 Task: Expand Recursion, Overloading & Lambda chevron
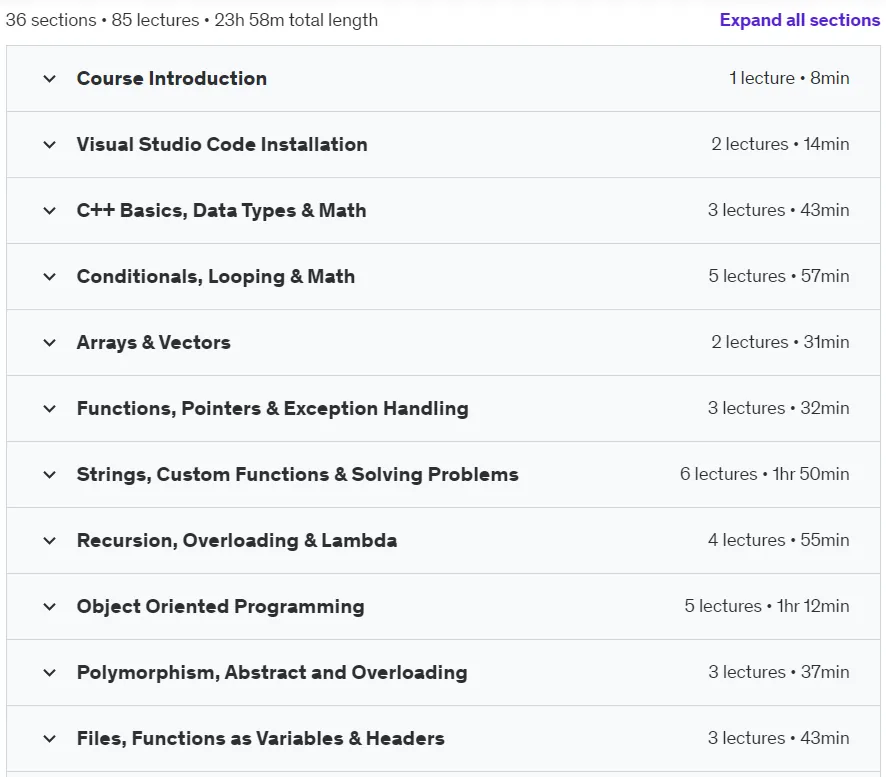point(50,541)
